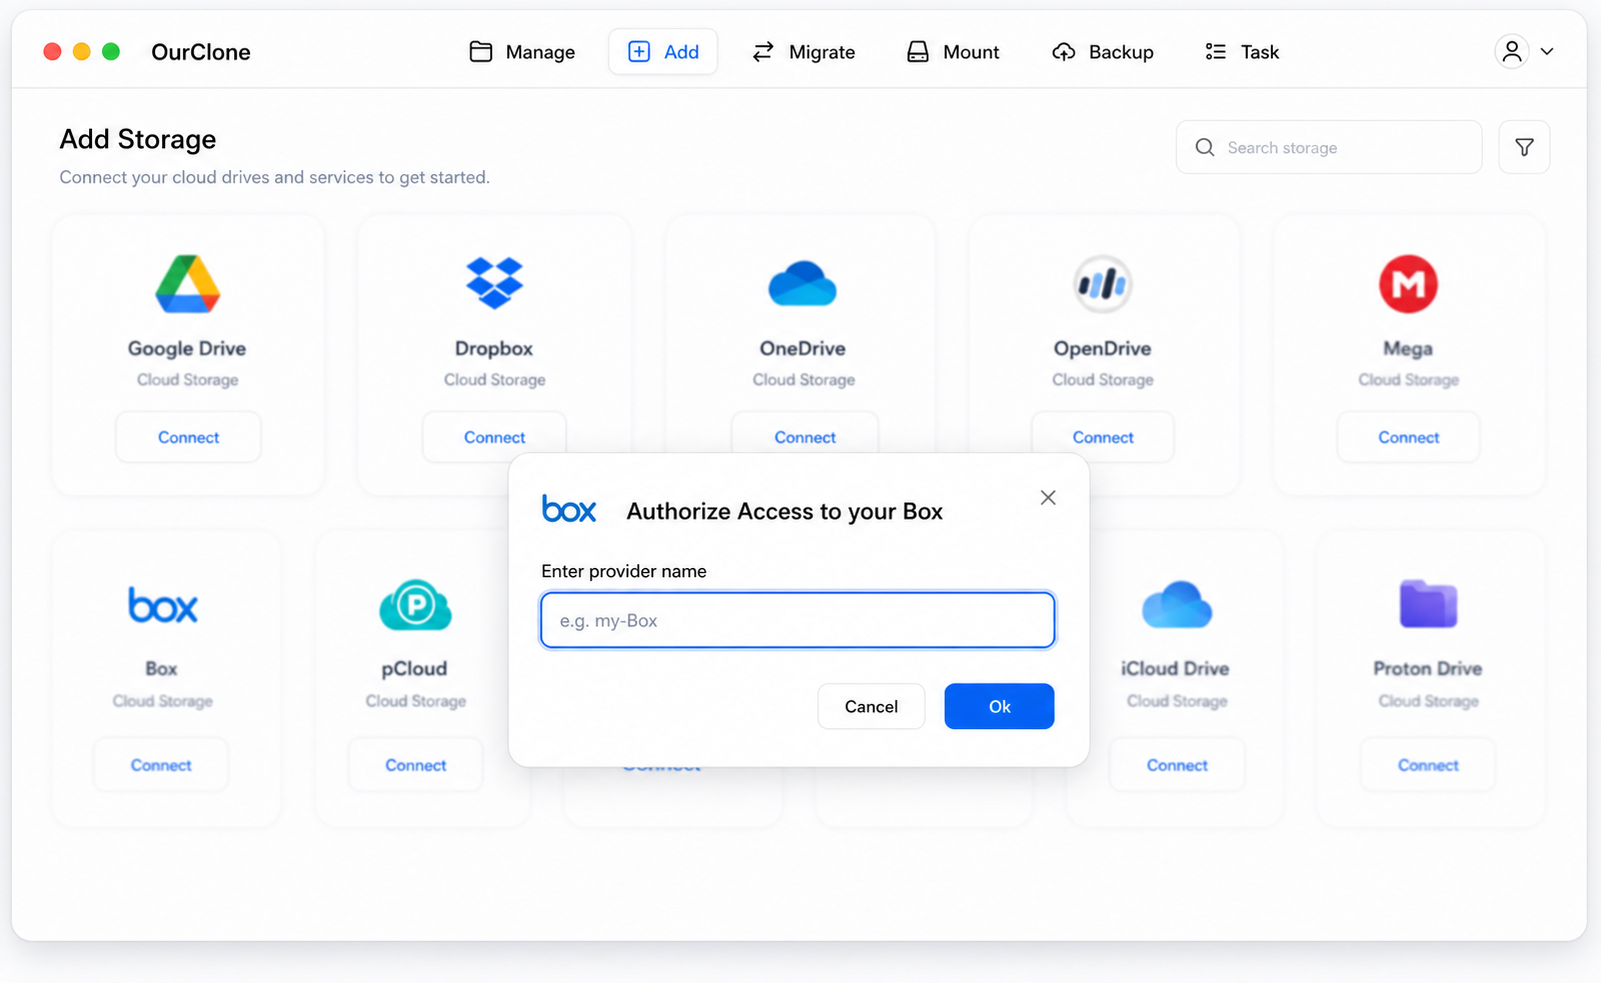Select the Add tab
Viewport: 1601px width, 983px height.
[663, 52]
